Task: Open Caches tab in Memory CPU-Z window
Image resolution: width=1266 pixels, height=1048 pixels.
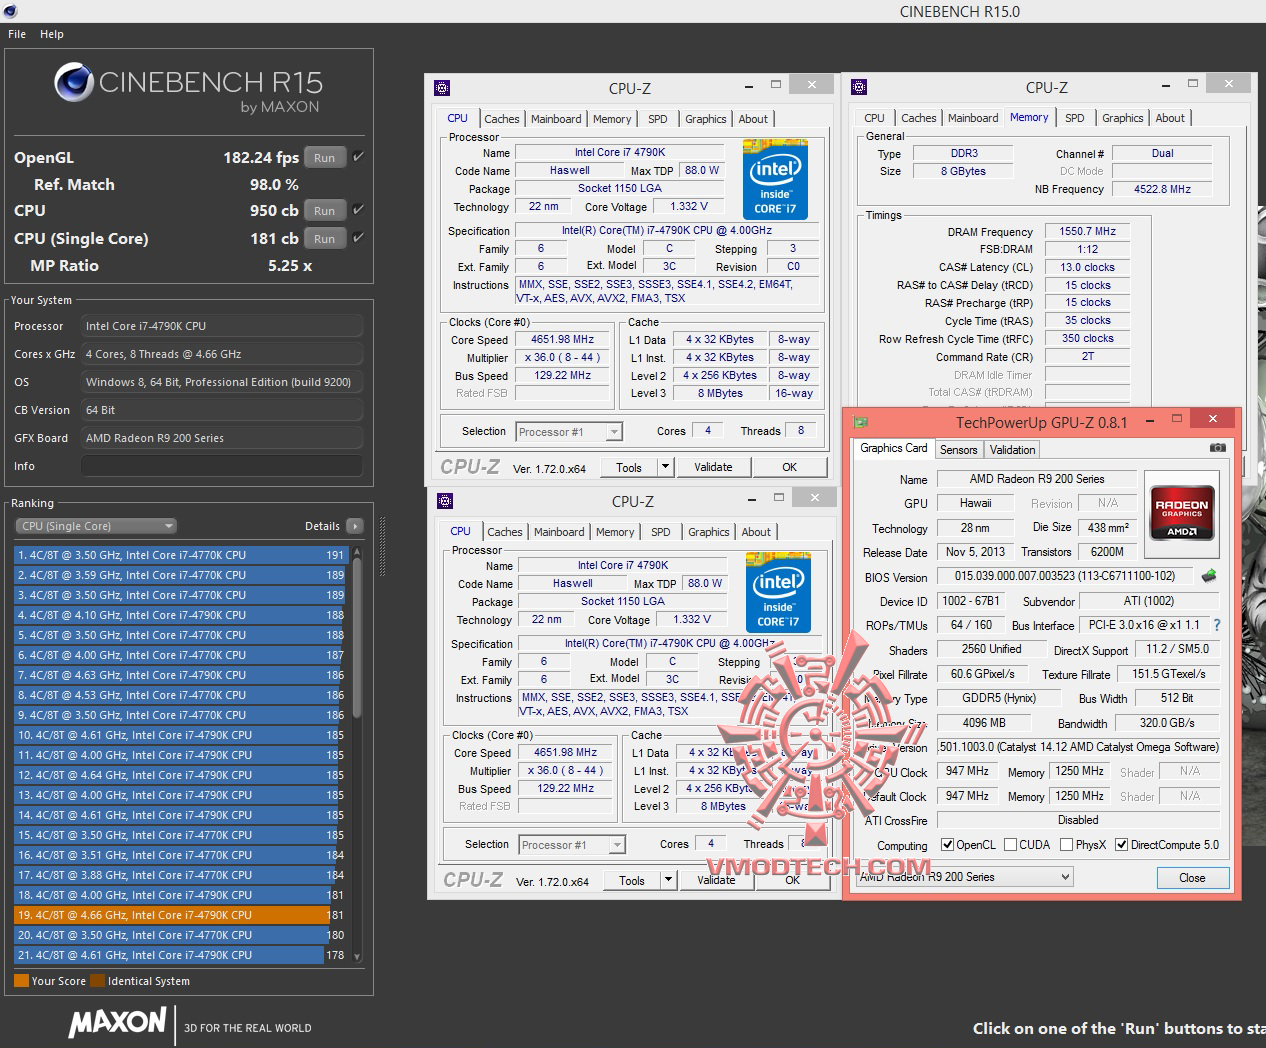Action: (x=918, y=118)
